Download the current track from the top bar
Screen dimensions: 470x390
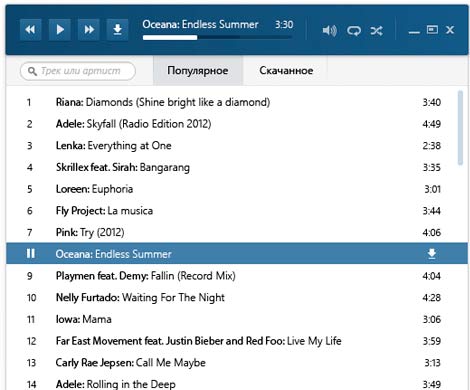(x=117, y=30)
